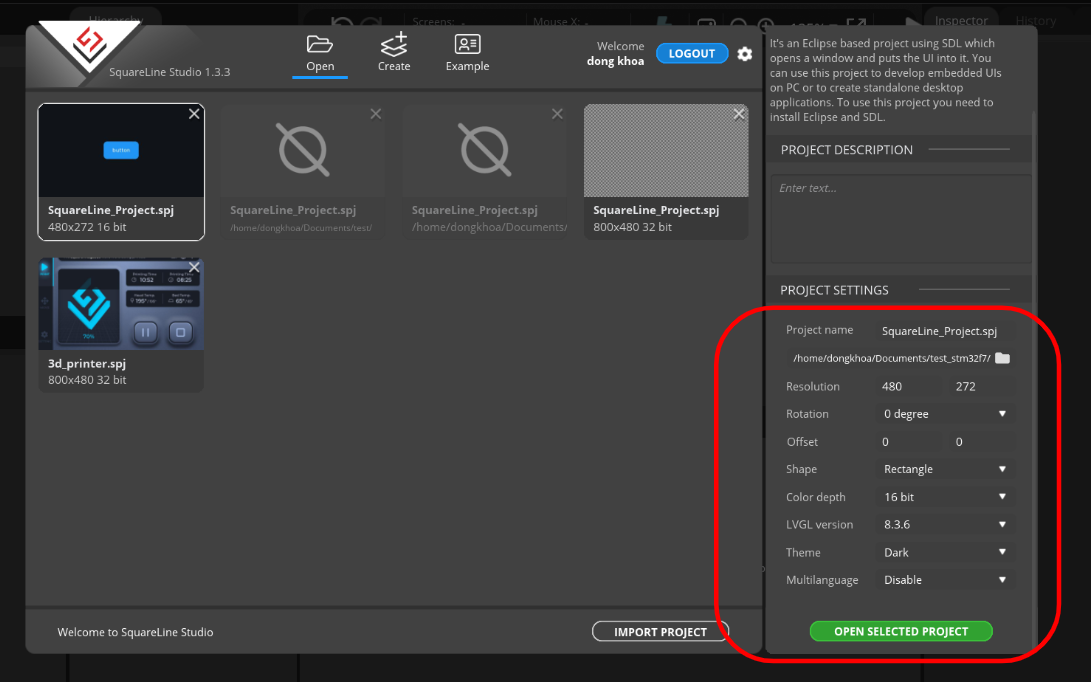The image size is (1091, 682).
Task: Open settings via the gear icon
Action: pyautogui.click(x=744, y=54)
